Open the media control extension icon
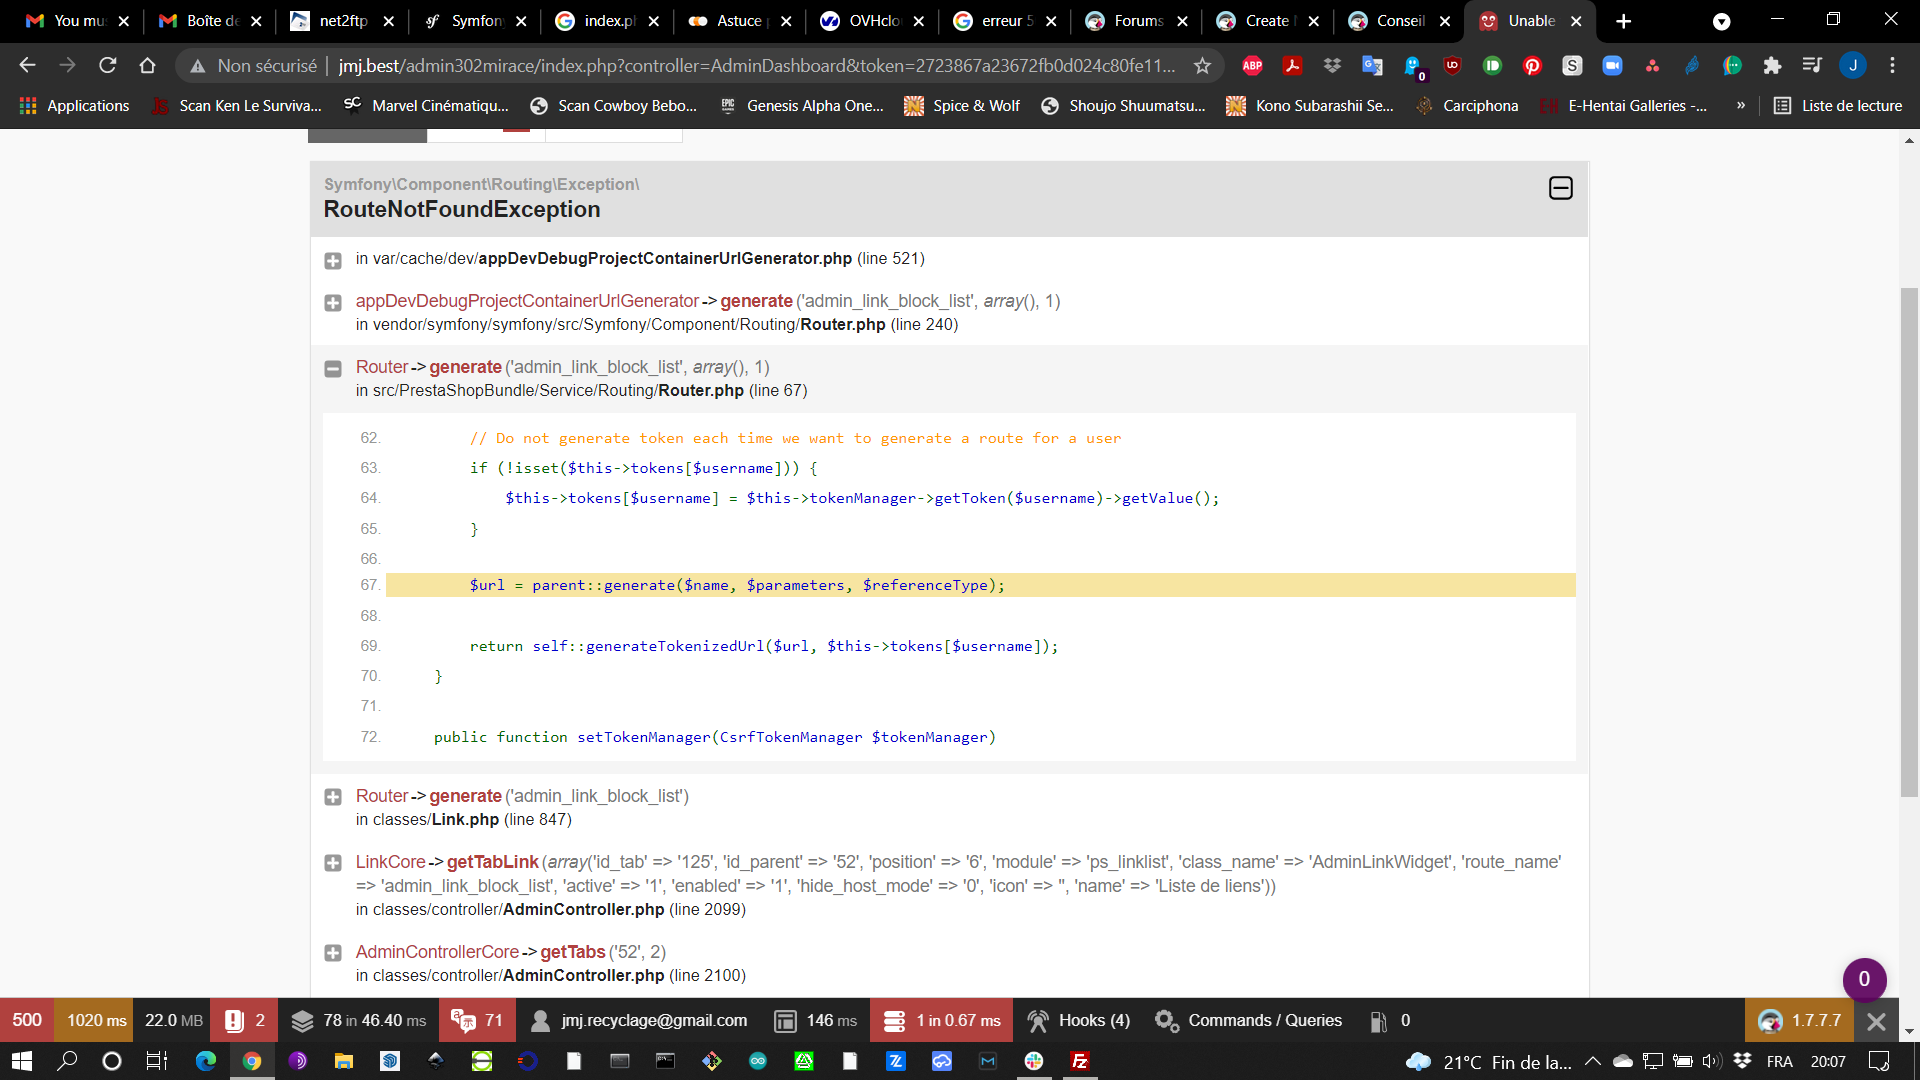 click(1812, 65)
